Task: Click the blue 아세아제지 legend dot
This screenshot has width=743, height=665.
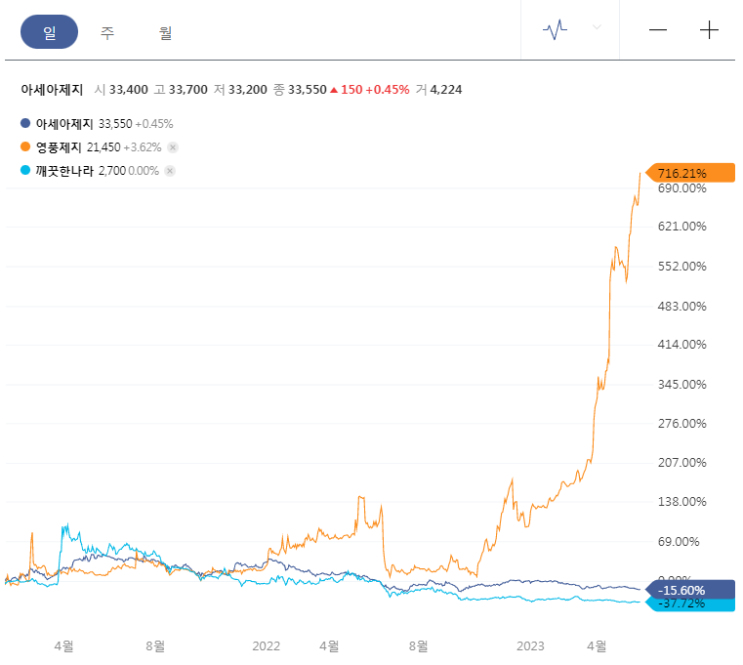Action: [x=25, y=123]
